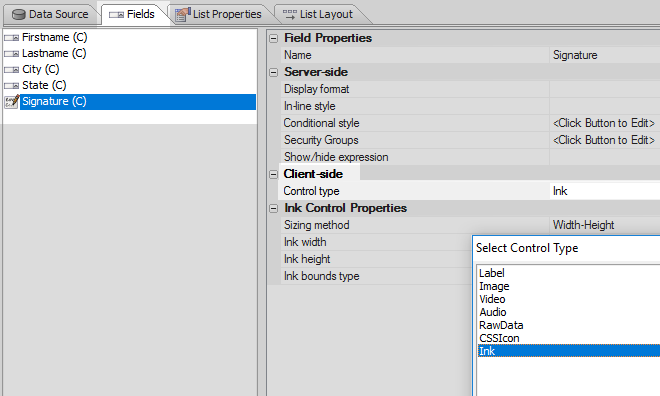This screenshot has height=396, width=660.
Task: Select the Ink width property label
Action: pyautogui.click(x=305, y=242)
